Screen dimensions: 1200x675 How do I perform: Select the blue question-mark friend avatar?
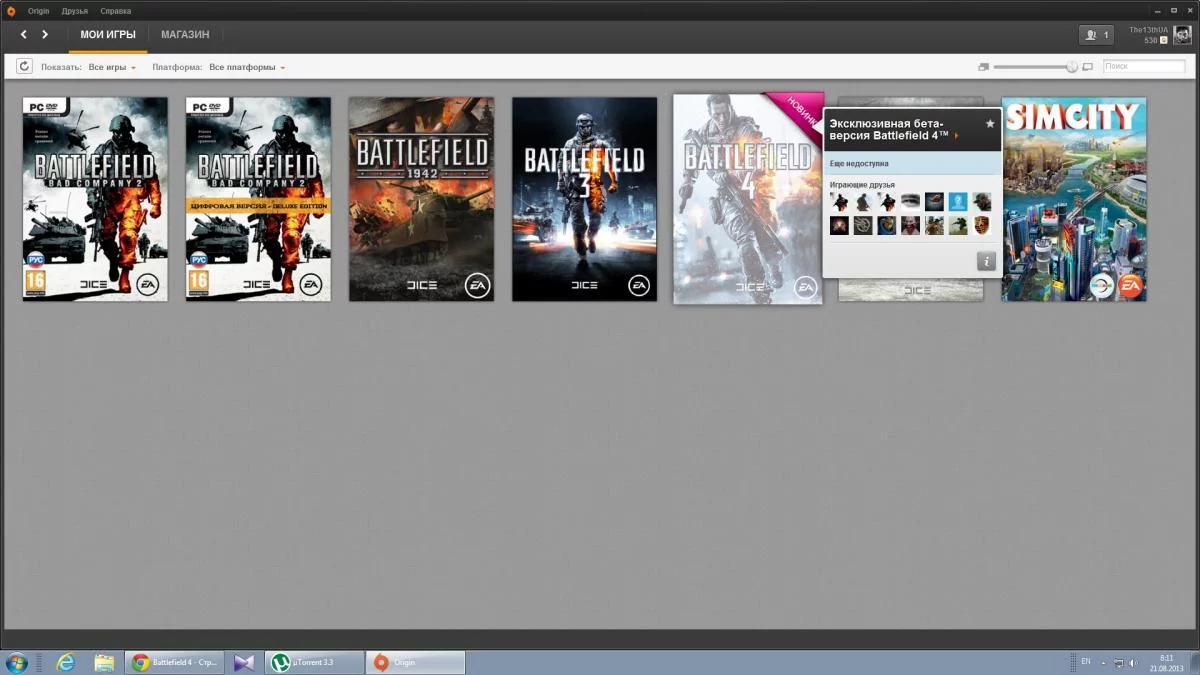(958, 202)
